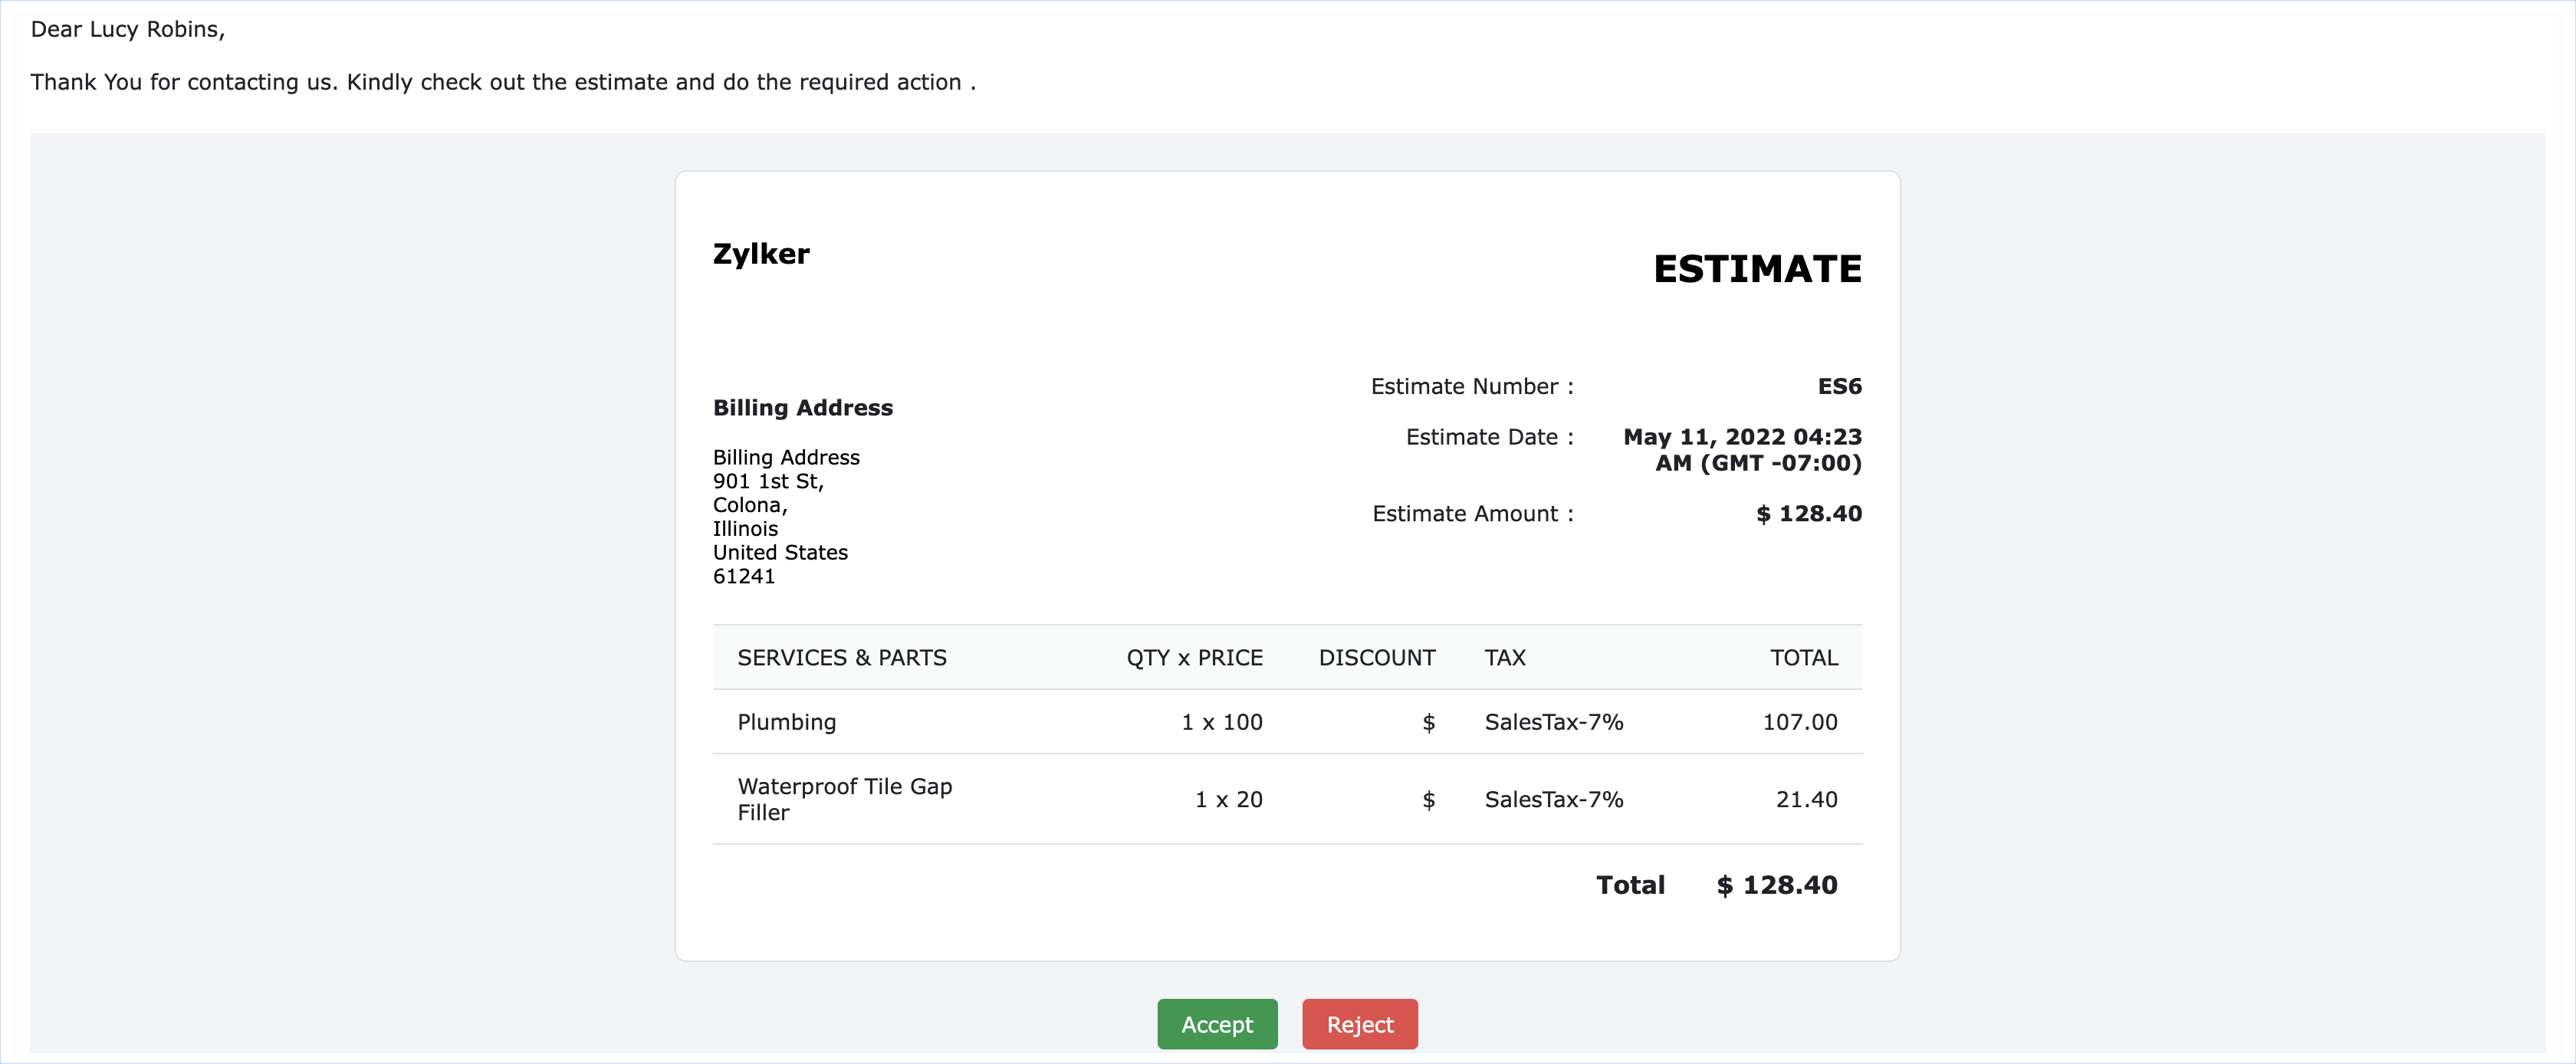
Task: Click the 107.00 total for Plumbing
Action: (x=1799, y=722)
